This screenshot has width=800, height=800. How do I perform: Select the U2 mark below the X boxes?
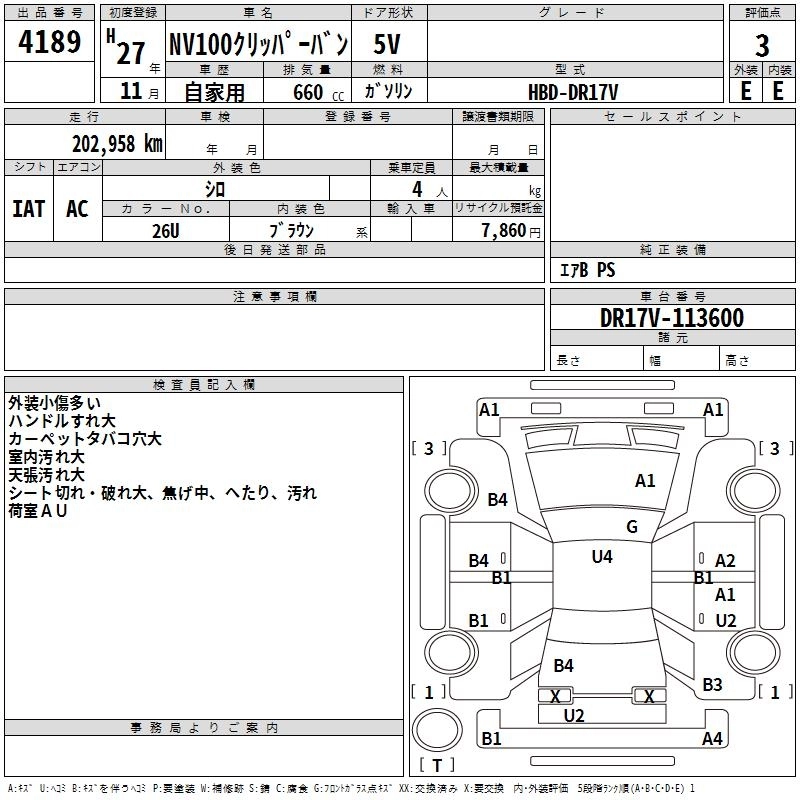(574, 715)
